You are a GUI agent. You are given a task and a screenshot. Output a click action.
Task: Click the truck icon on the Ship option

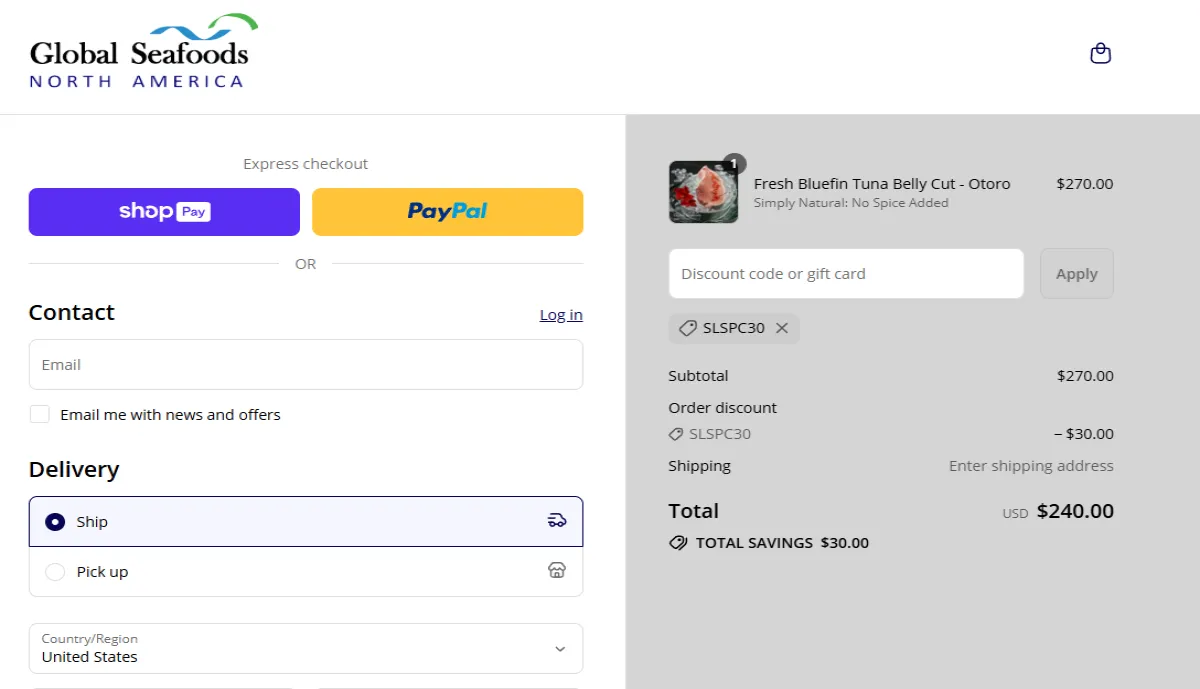[557, 520]
